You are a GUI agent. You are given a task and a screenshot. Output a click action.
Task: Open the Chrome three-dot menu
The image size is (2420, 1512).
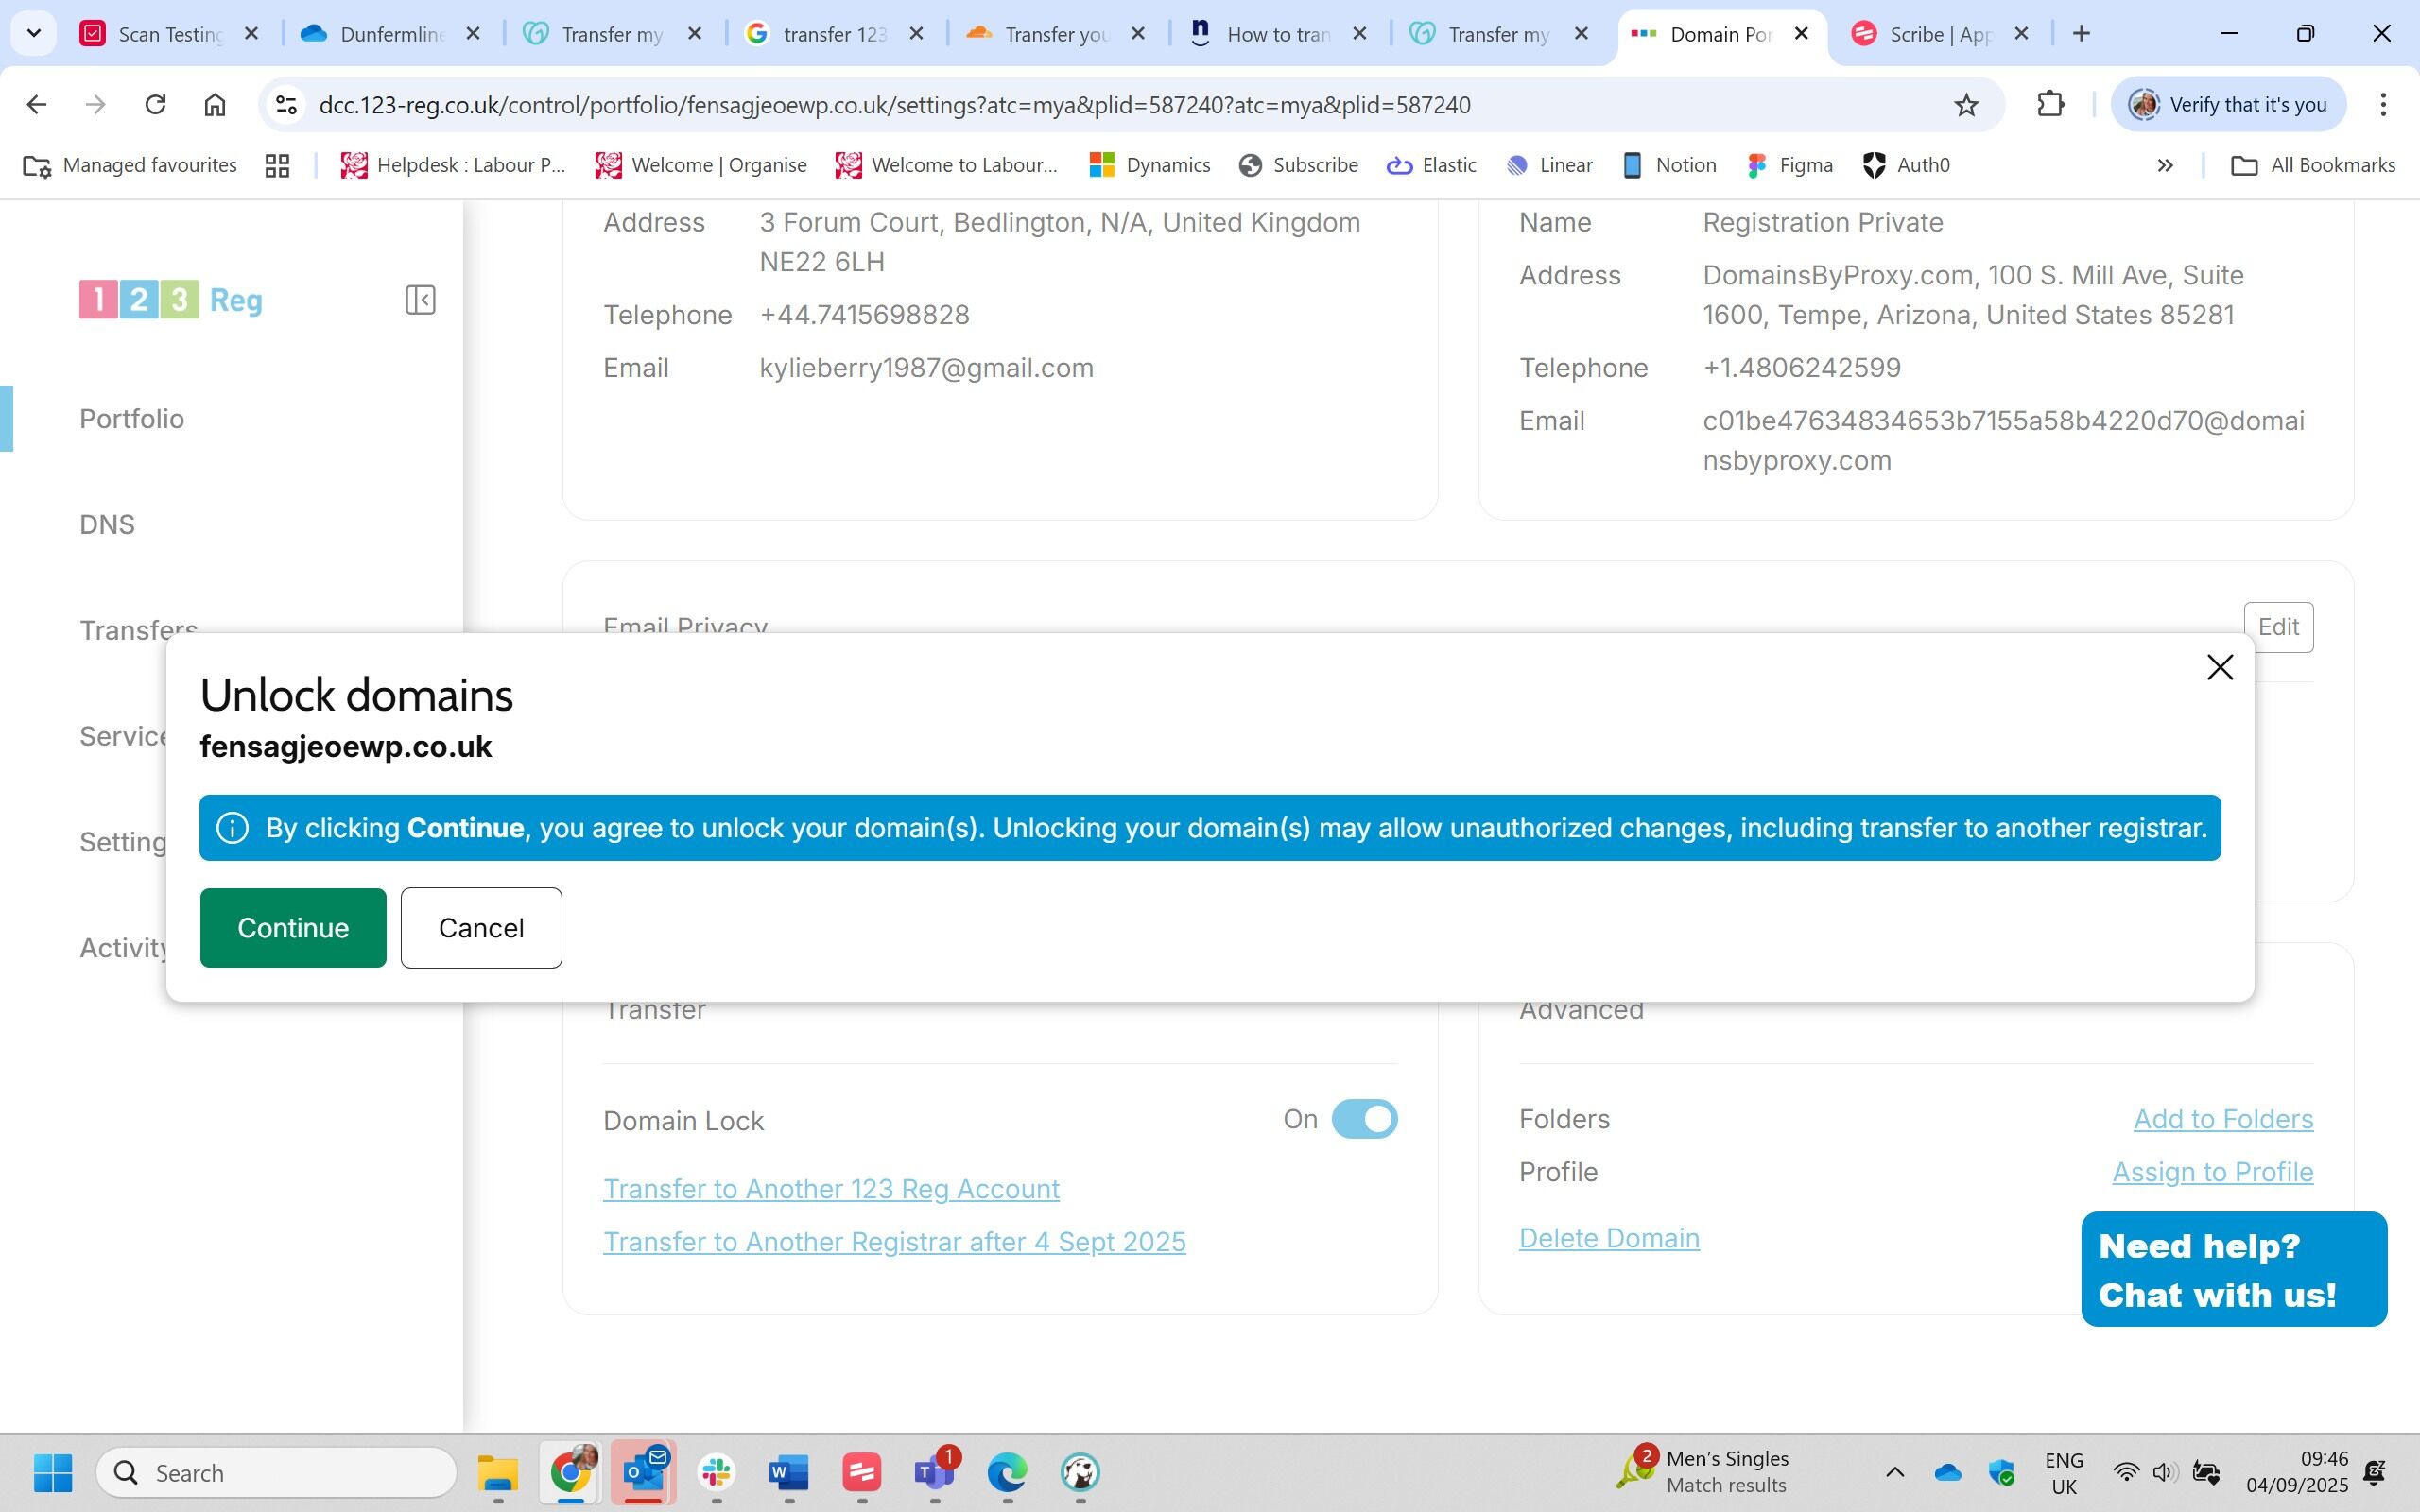point(2383,105)
